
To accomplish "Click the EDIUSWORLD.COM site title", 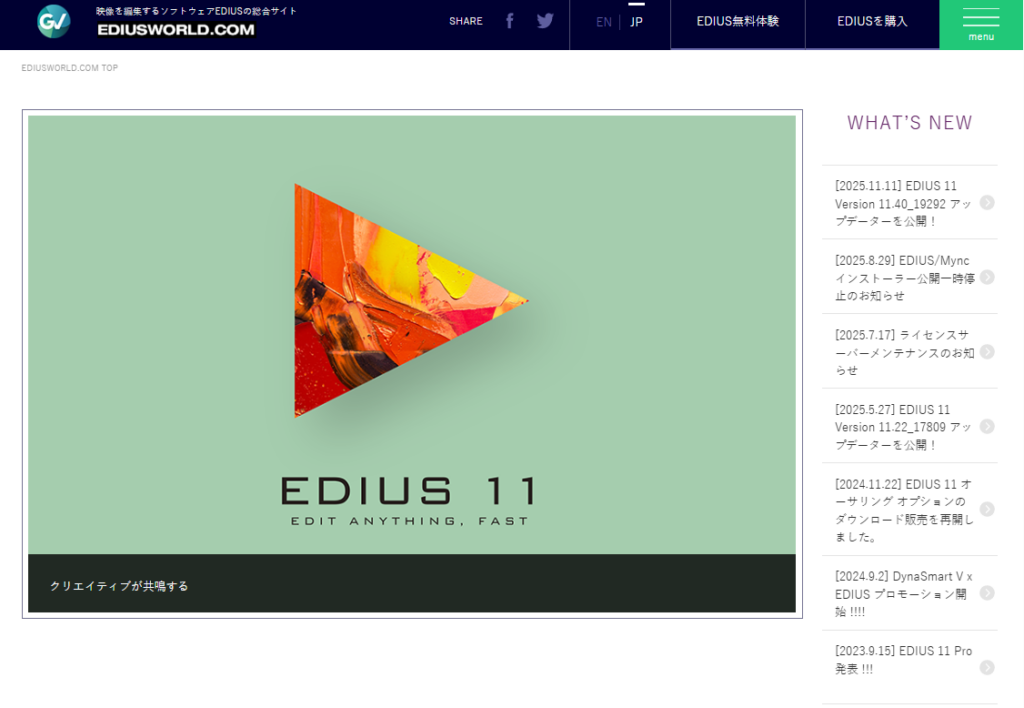I will tap(176, 30).
